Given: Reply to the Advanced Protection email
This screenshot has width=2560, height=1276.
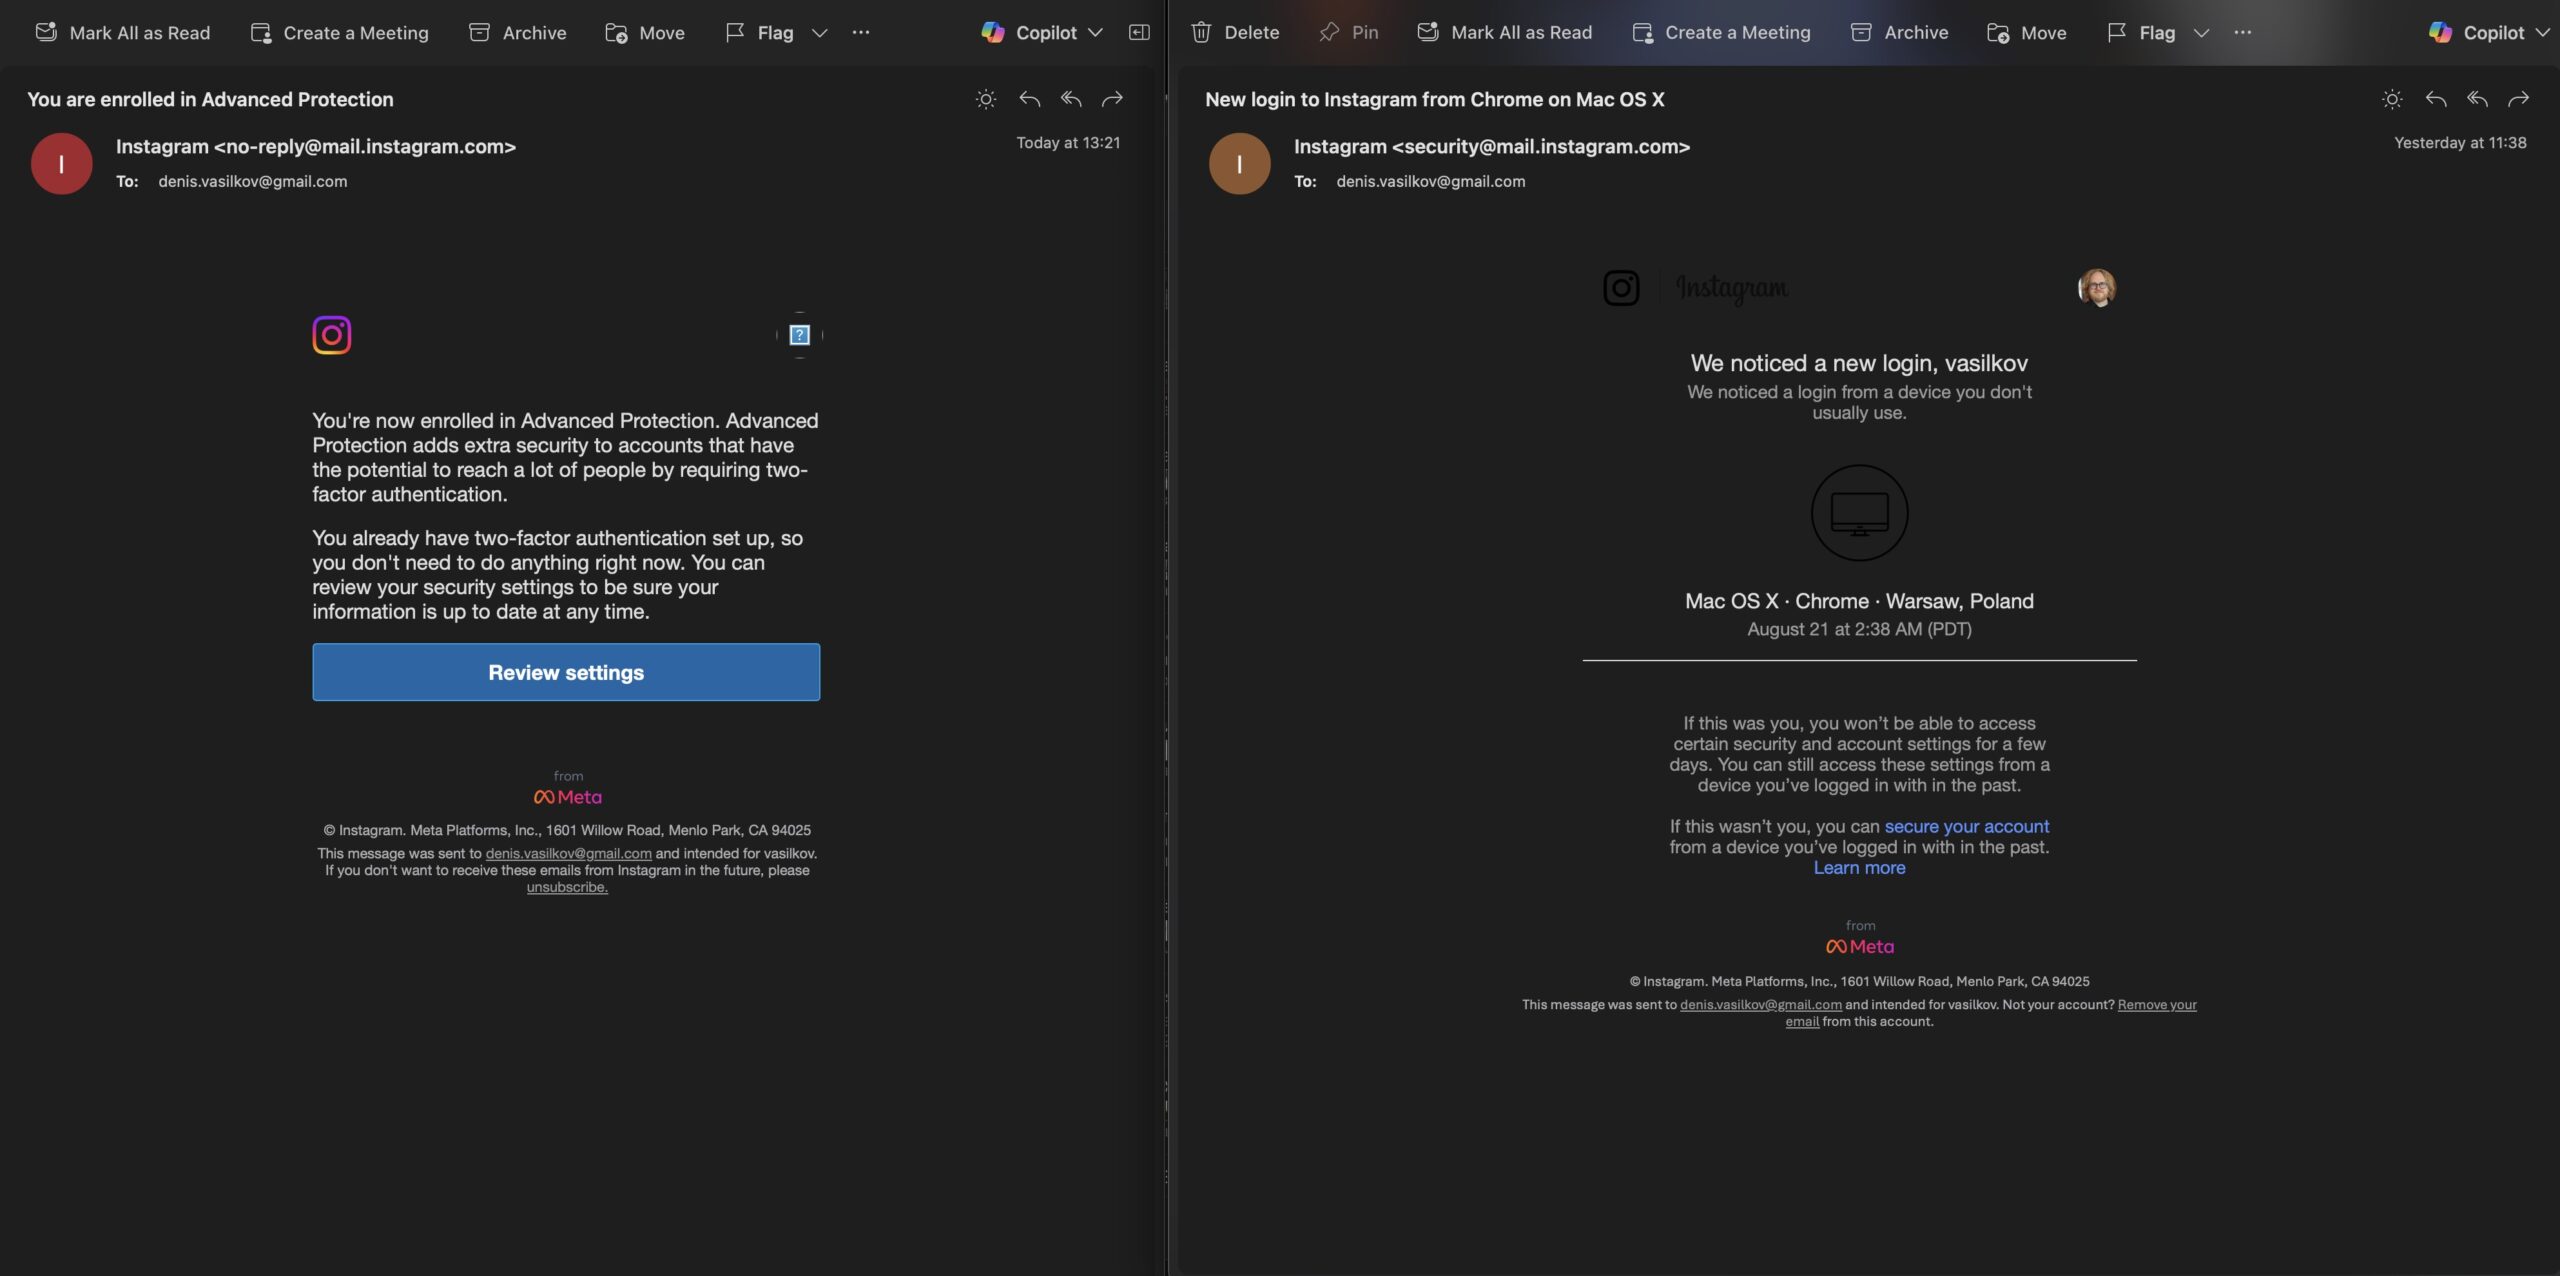Looking at the screenshot, I should point(1029,99).
